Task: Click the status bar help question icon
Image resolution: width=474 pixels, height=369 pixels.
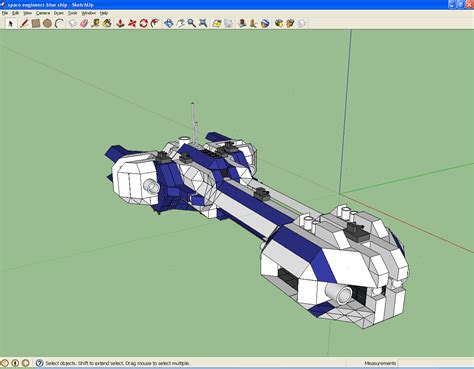Action: pyautogui.click(x=39, y=363)
